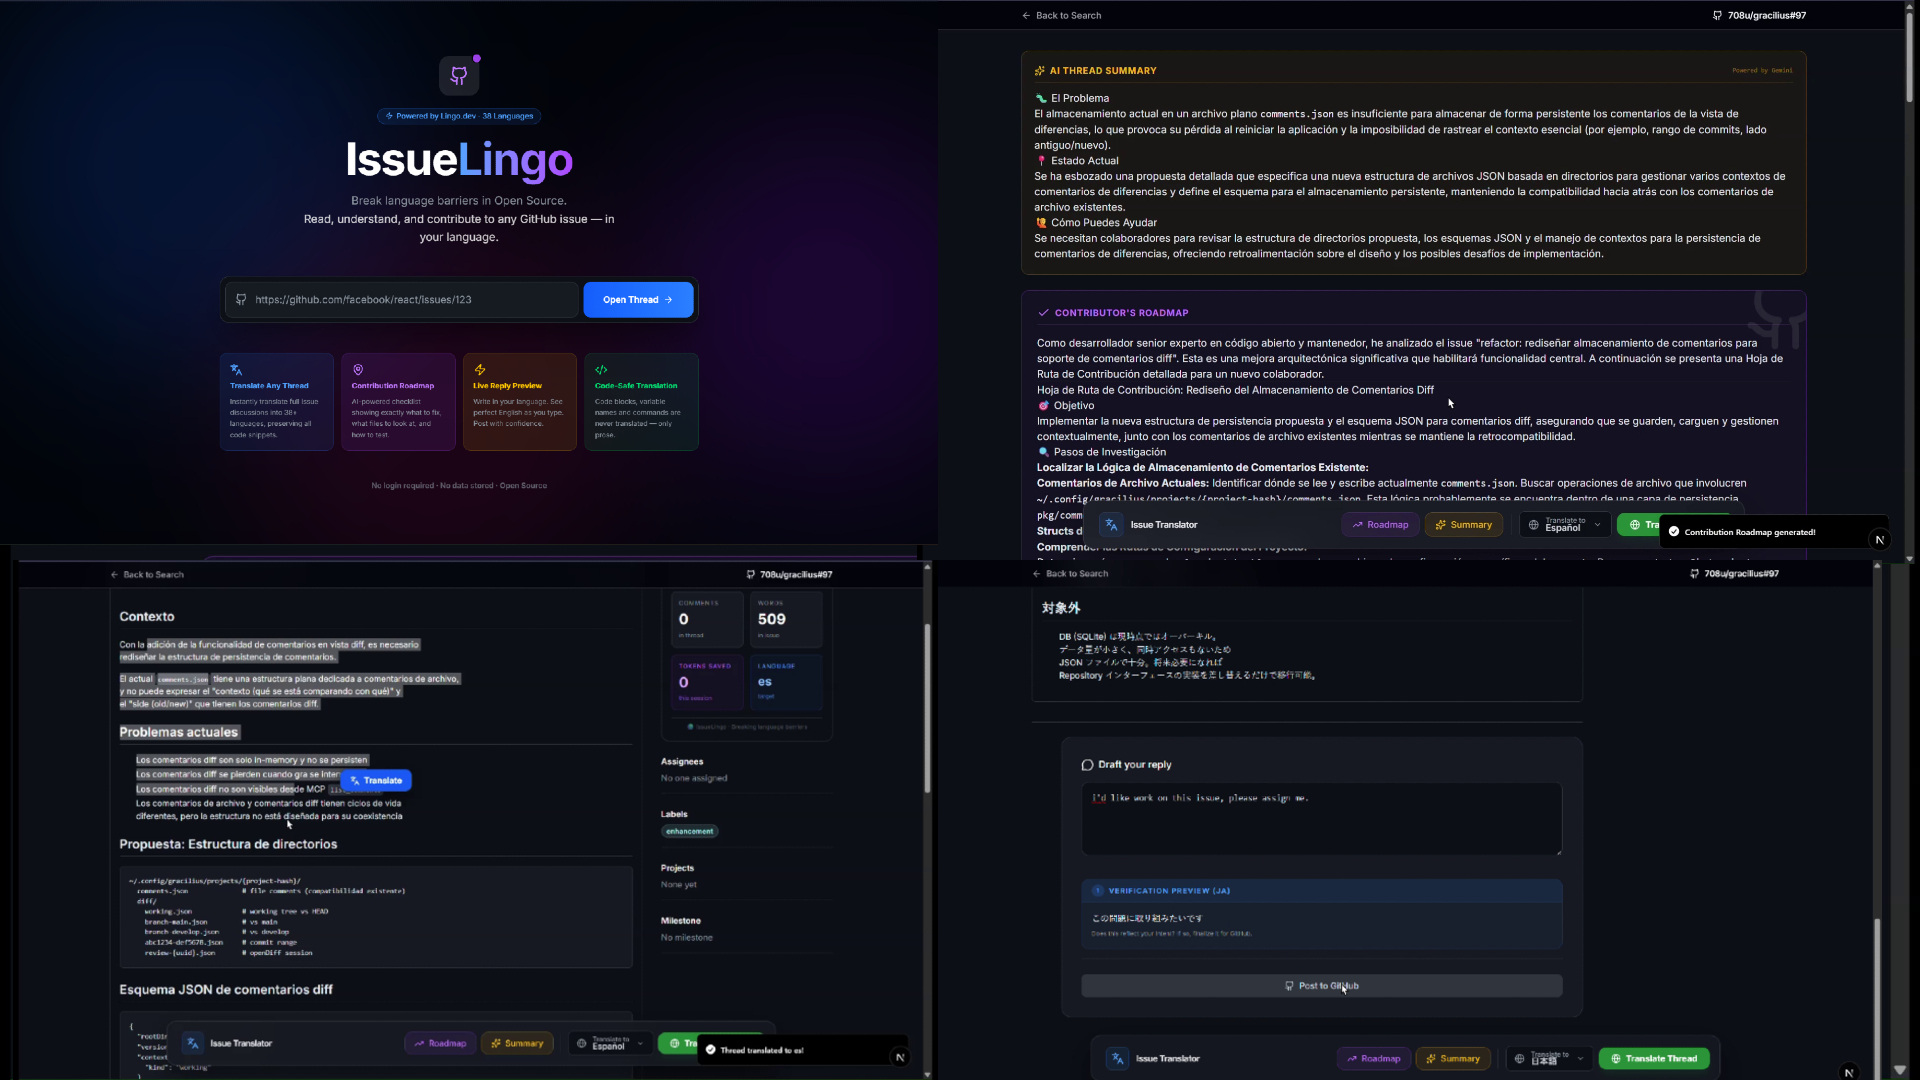Click the Next.js N badge below Post to GitHub
This screenshot has height=1080, width=1920.
1848,1072
